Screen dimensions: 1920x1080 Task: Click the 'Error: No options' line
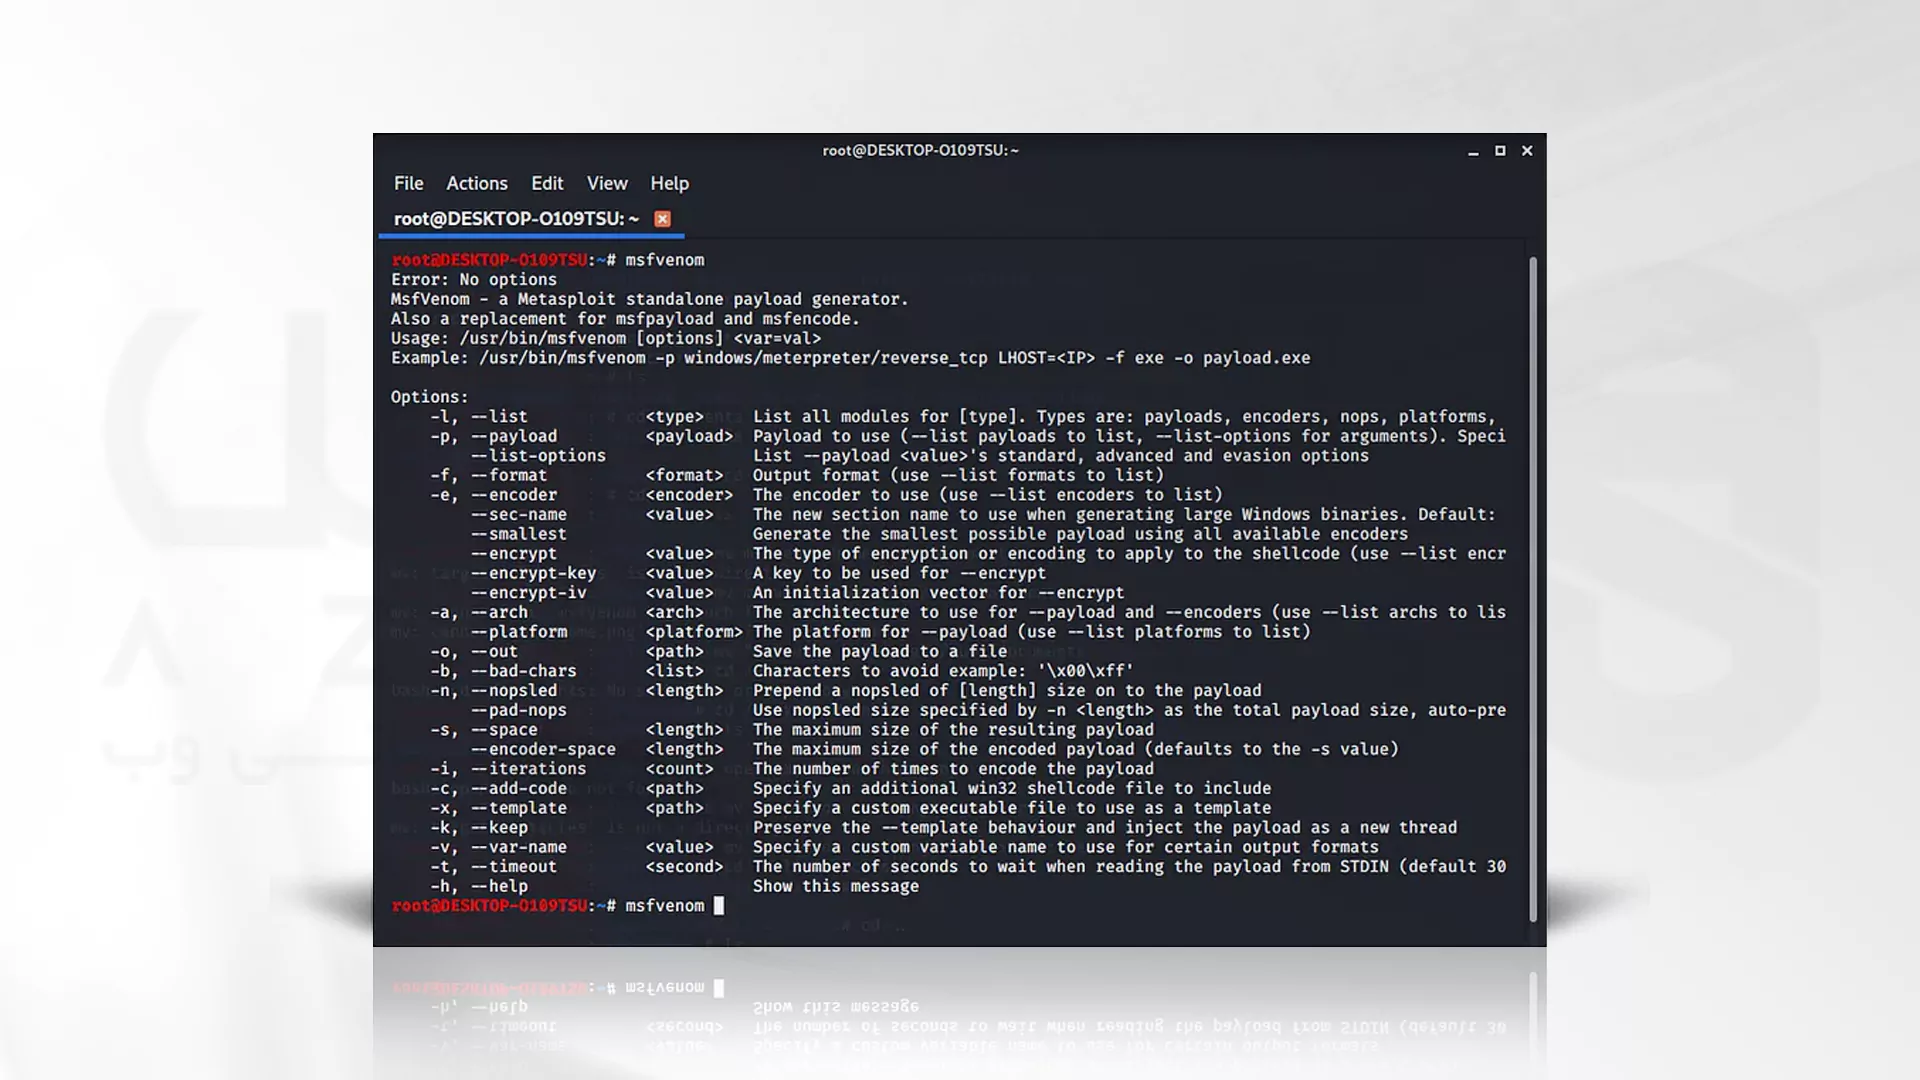click(x=474, y=280)
